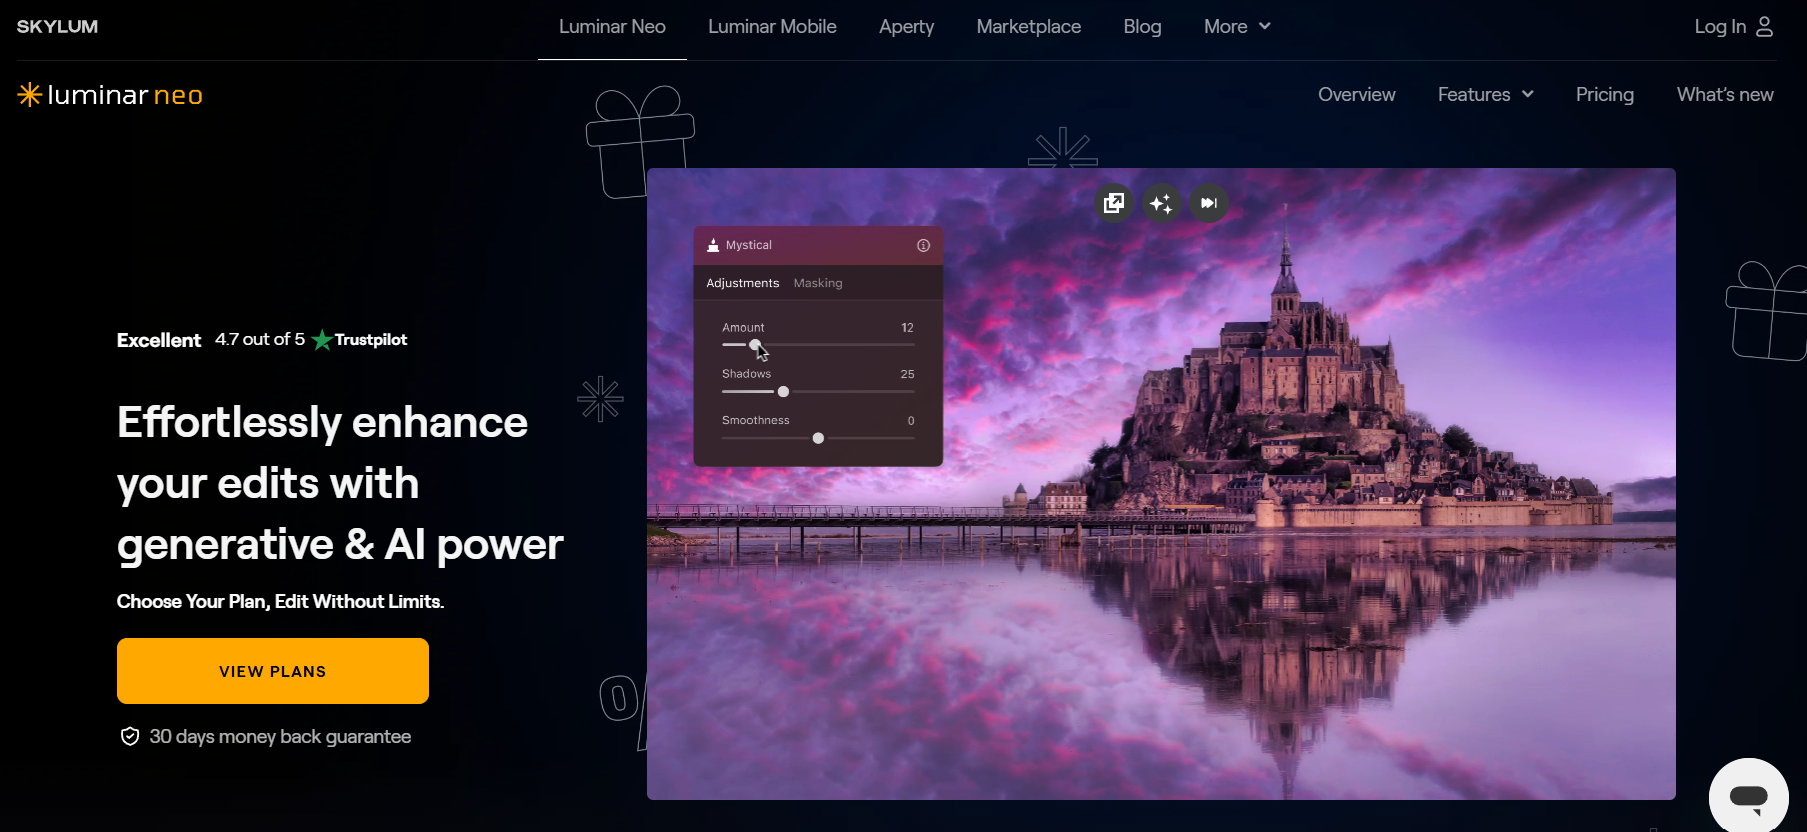Switch to the Masking tab

(x=818, y=283)
